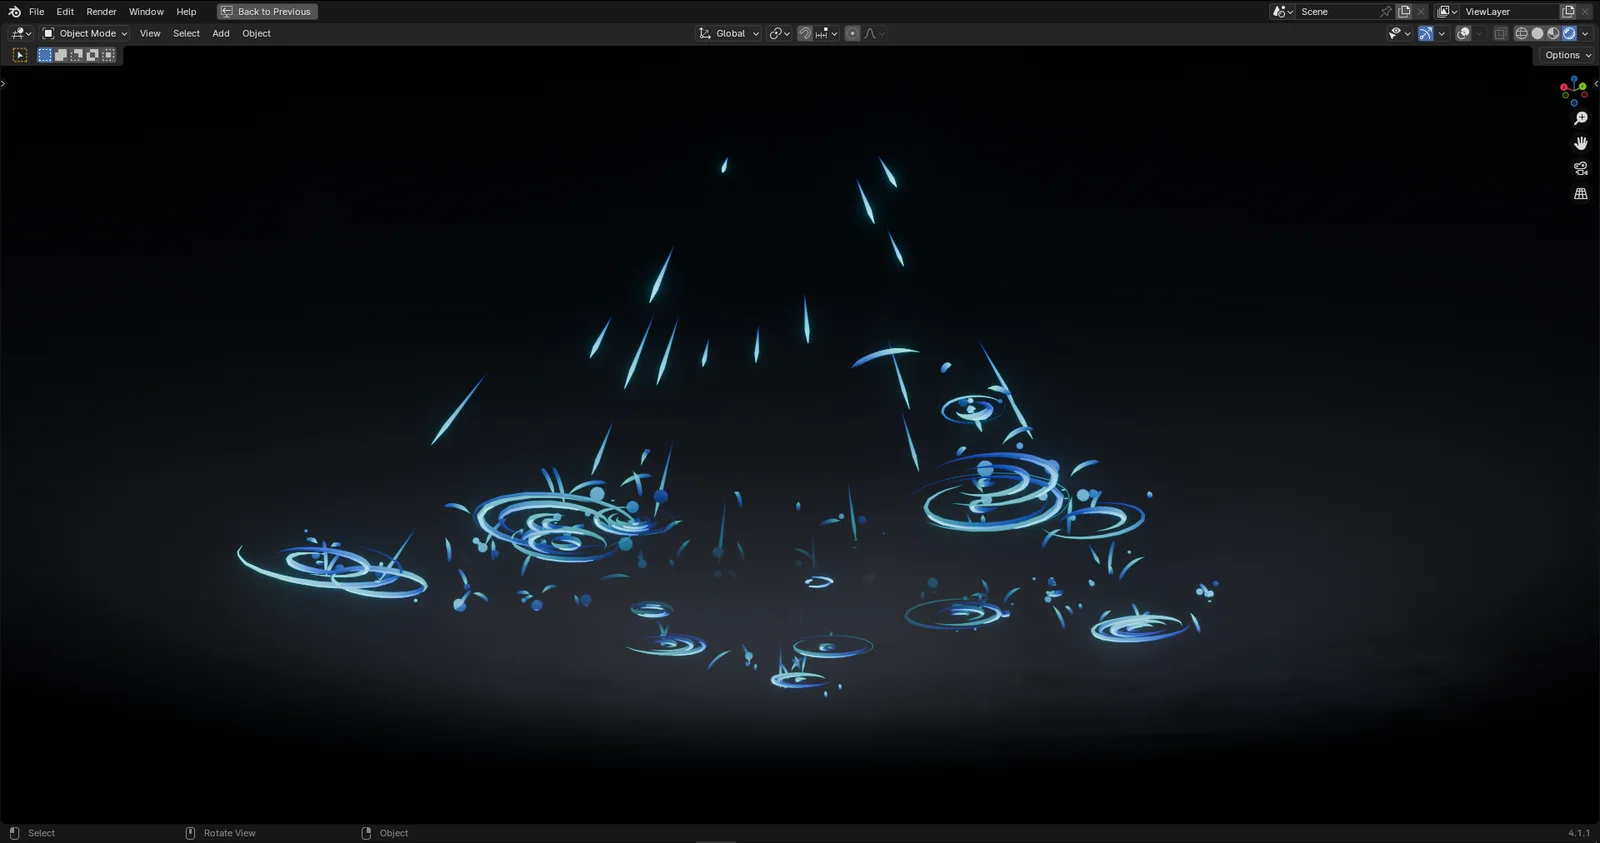
Task: Switch to Material Preview shading
Action: [x=1553, y=34]
